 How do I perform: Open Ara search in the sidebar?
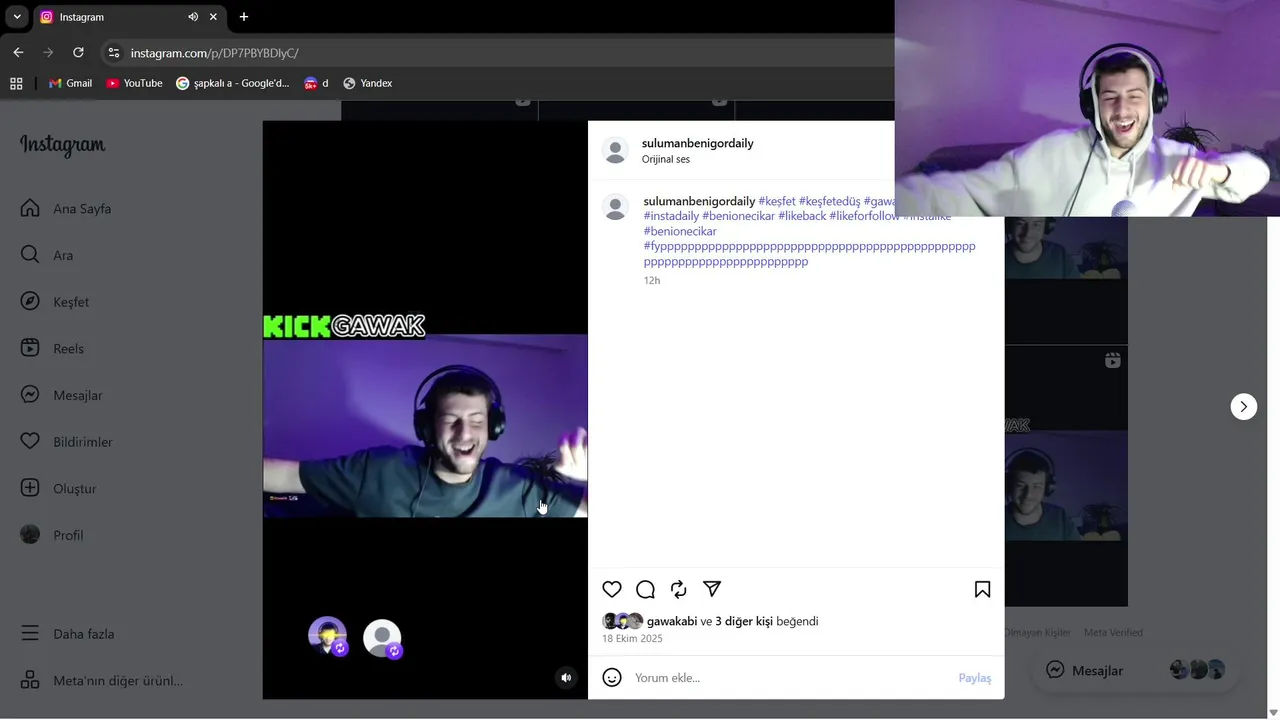click(47, 255)
